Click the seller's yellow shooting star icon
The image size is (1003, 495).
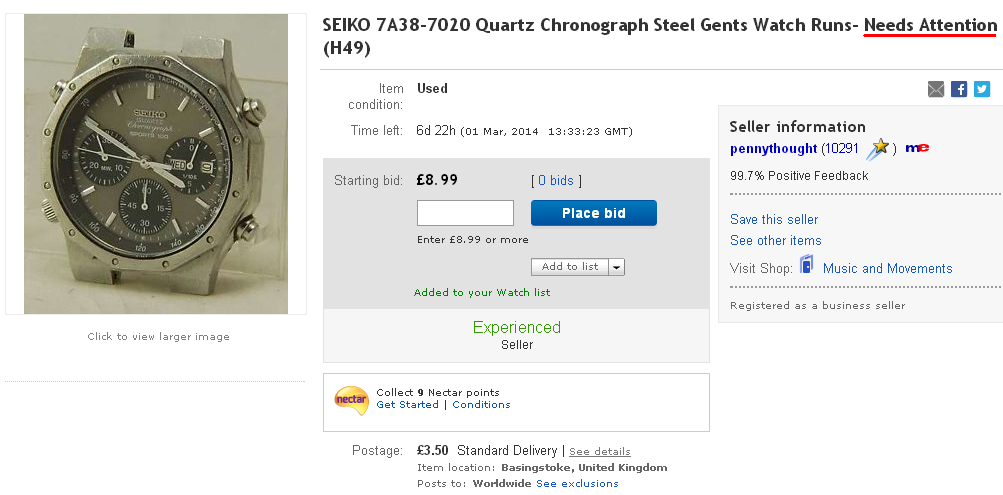coord(878,149)
